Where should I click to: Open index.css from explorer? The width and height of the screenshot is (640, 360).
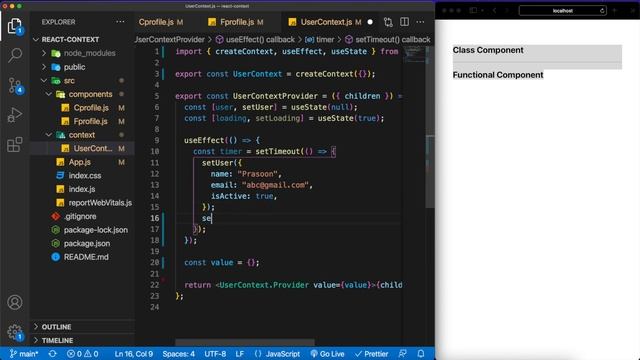84,176
